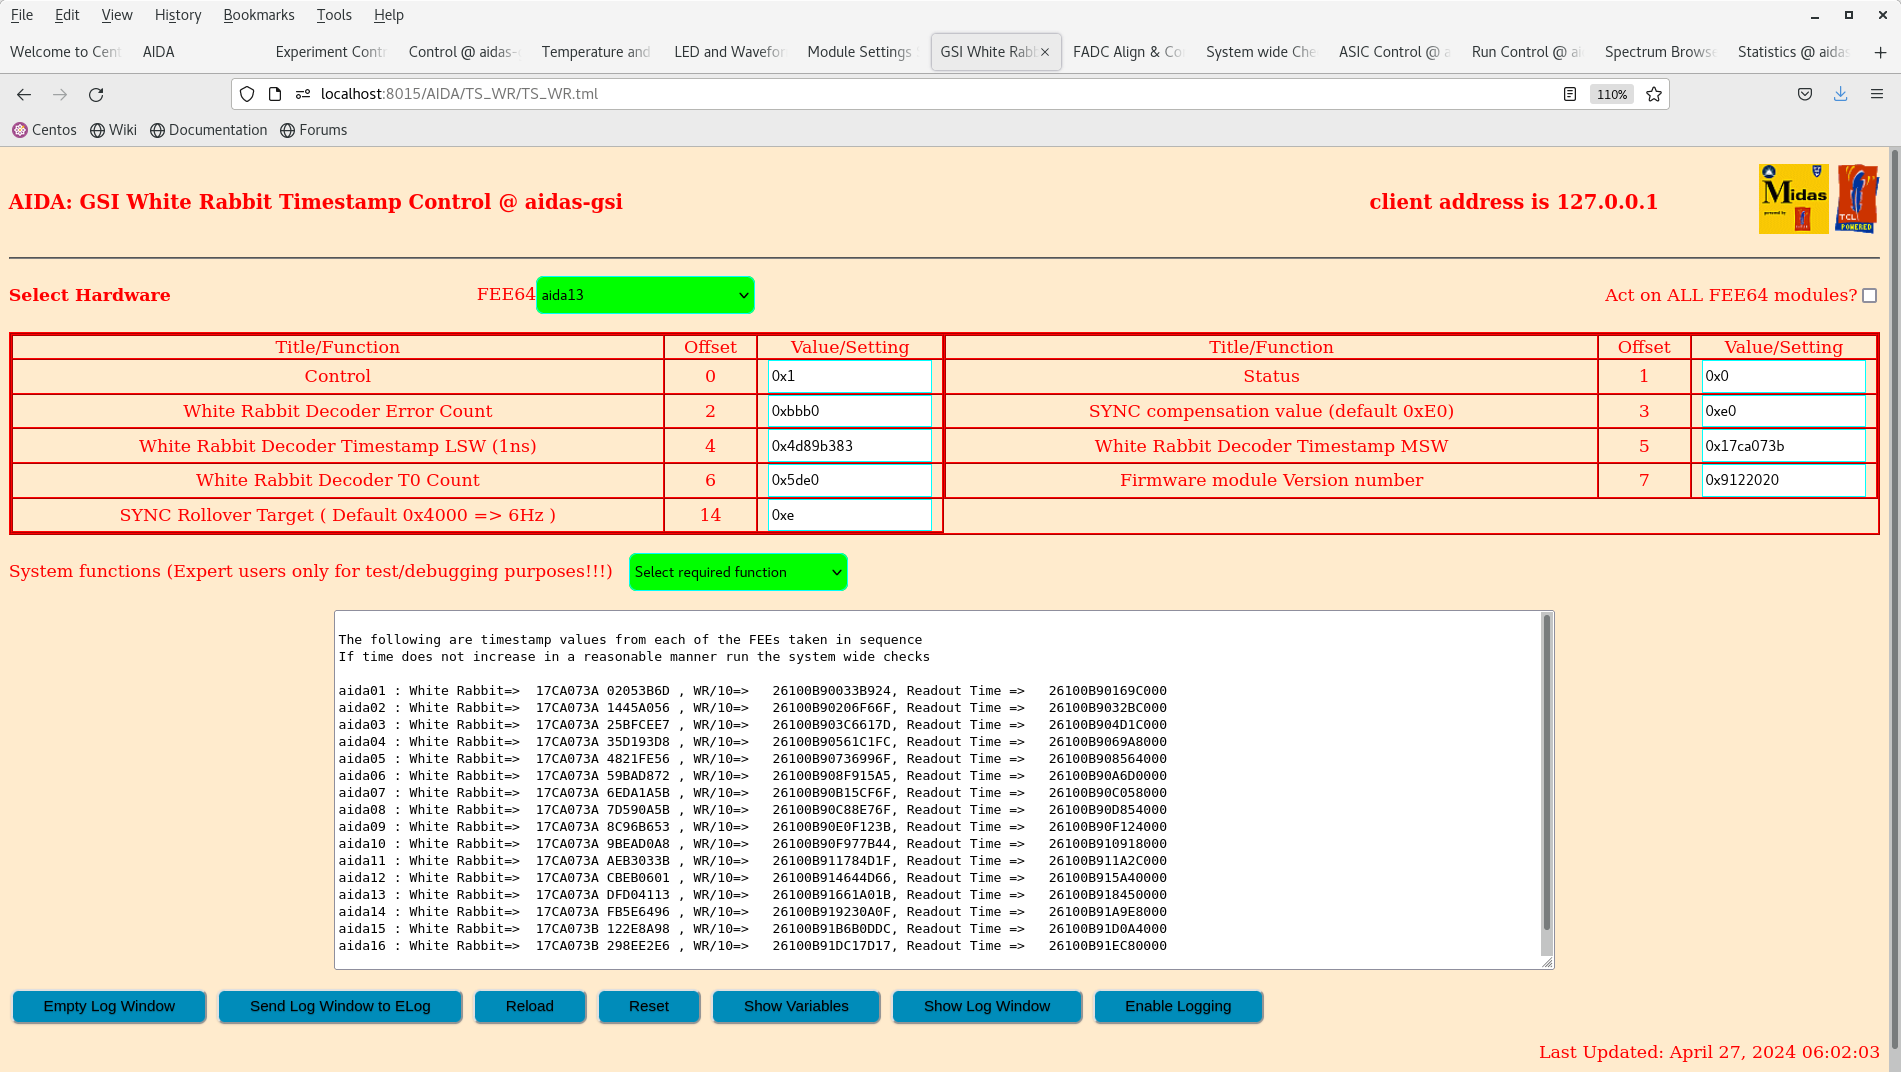Click the Firmware Version field 0x9122020
The image size is (1901, 1072).
tap(1783, 480)
